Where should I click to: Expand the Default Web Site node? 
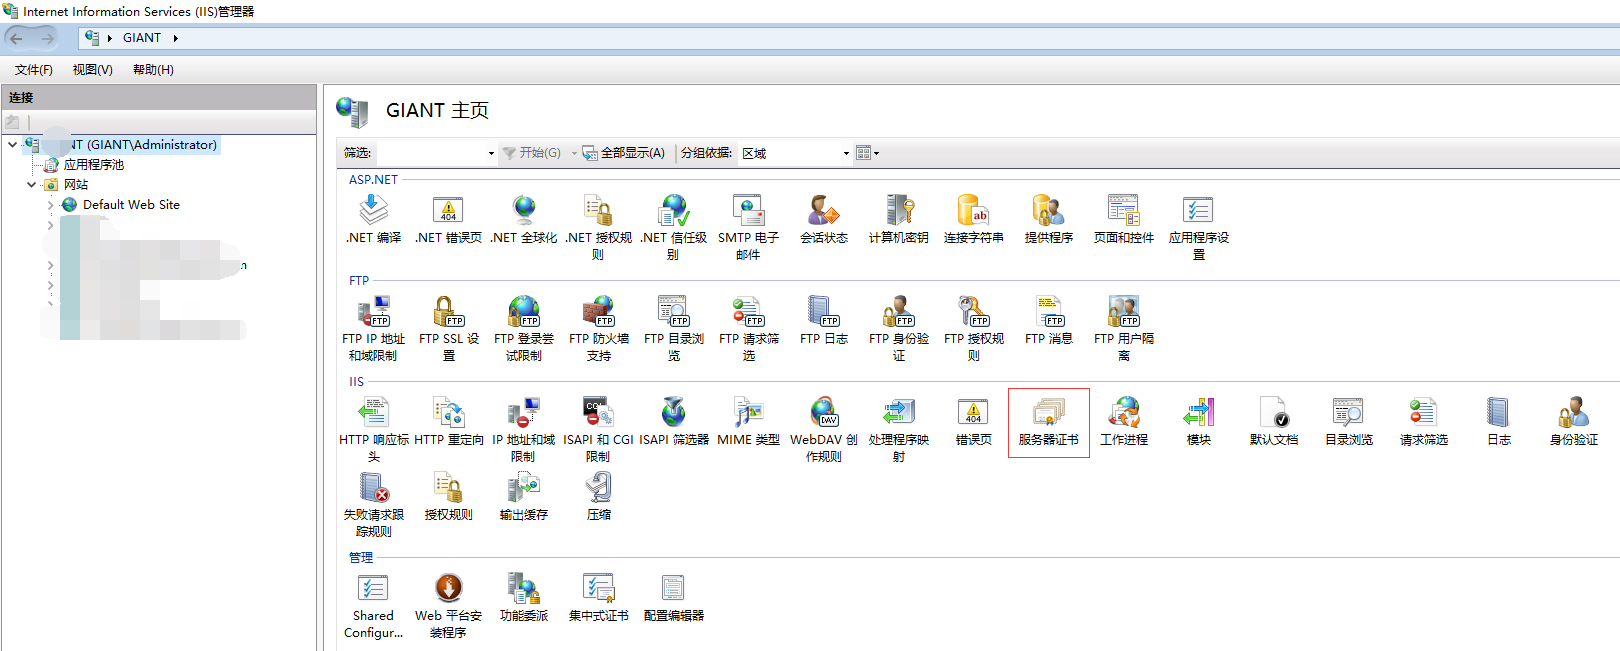tap(51, 205)
